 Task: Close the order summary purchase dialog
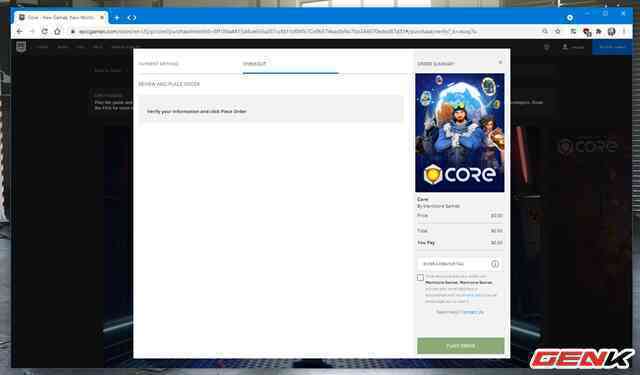(500, 62)
